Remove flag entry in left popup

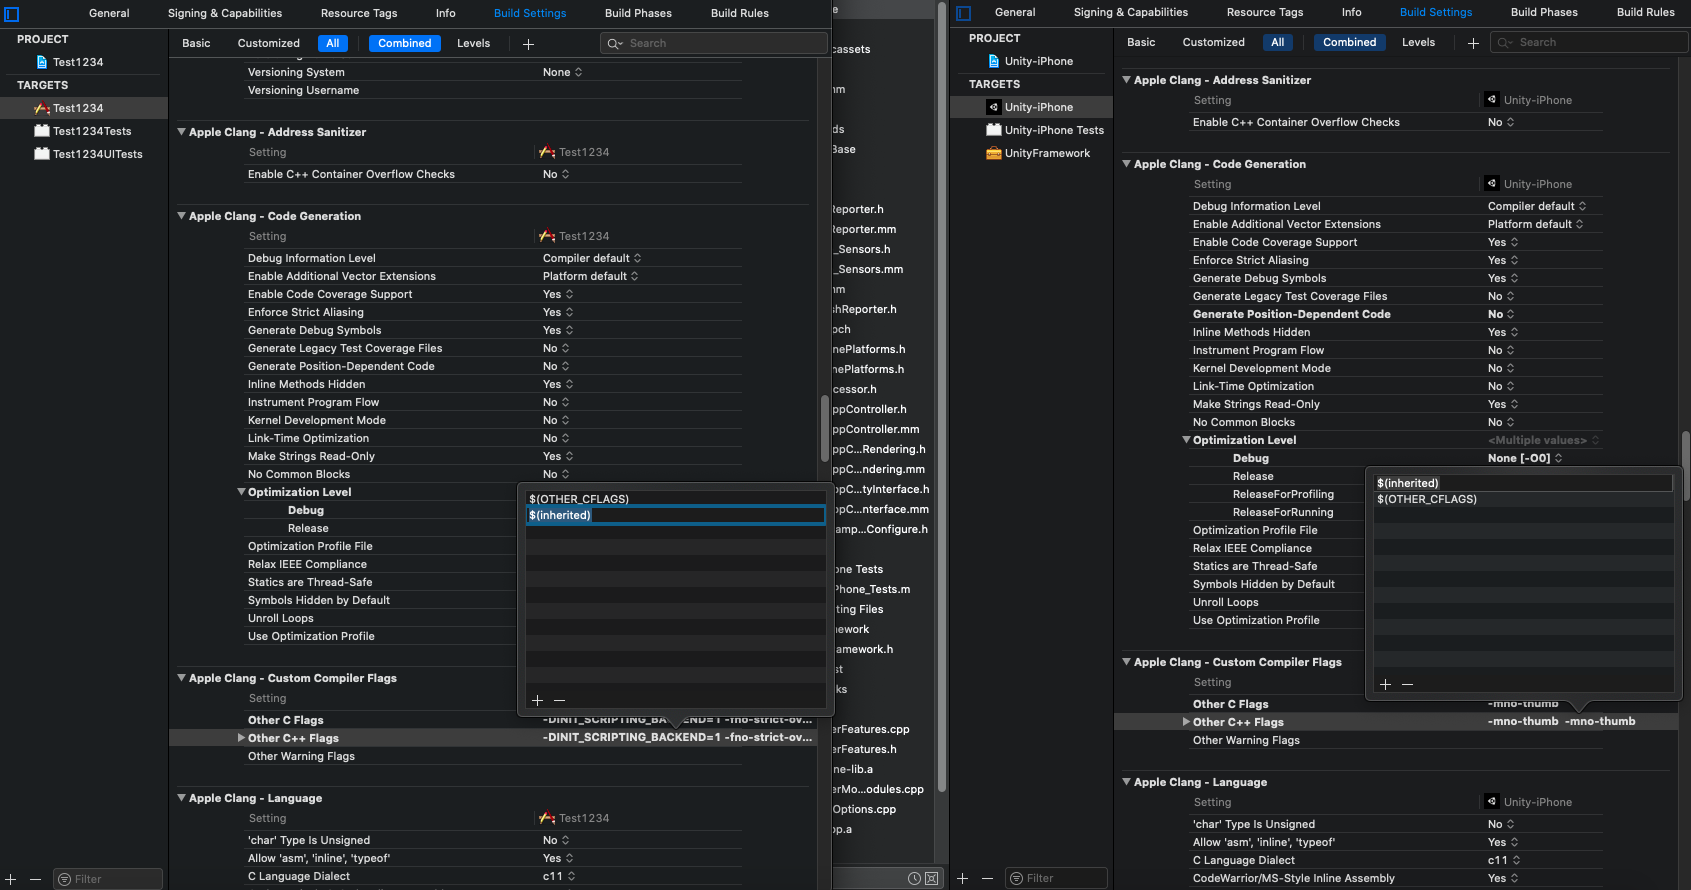[x=559, y=700]
